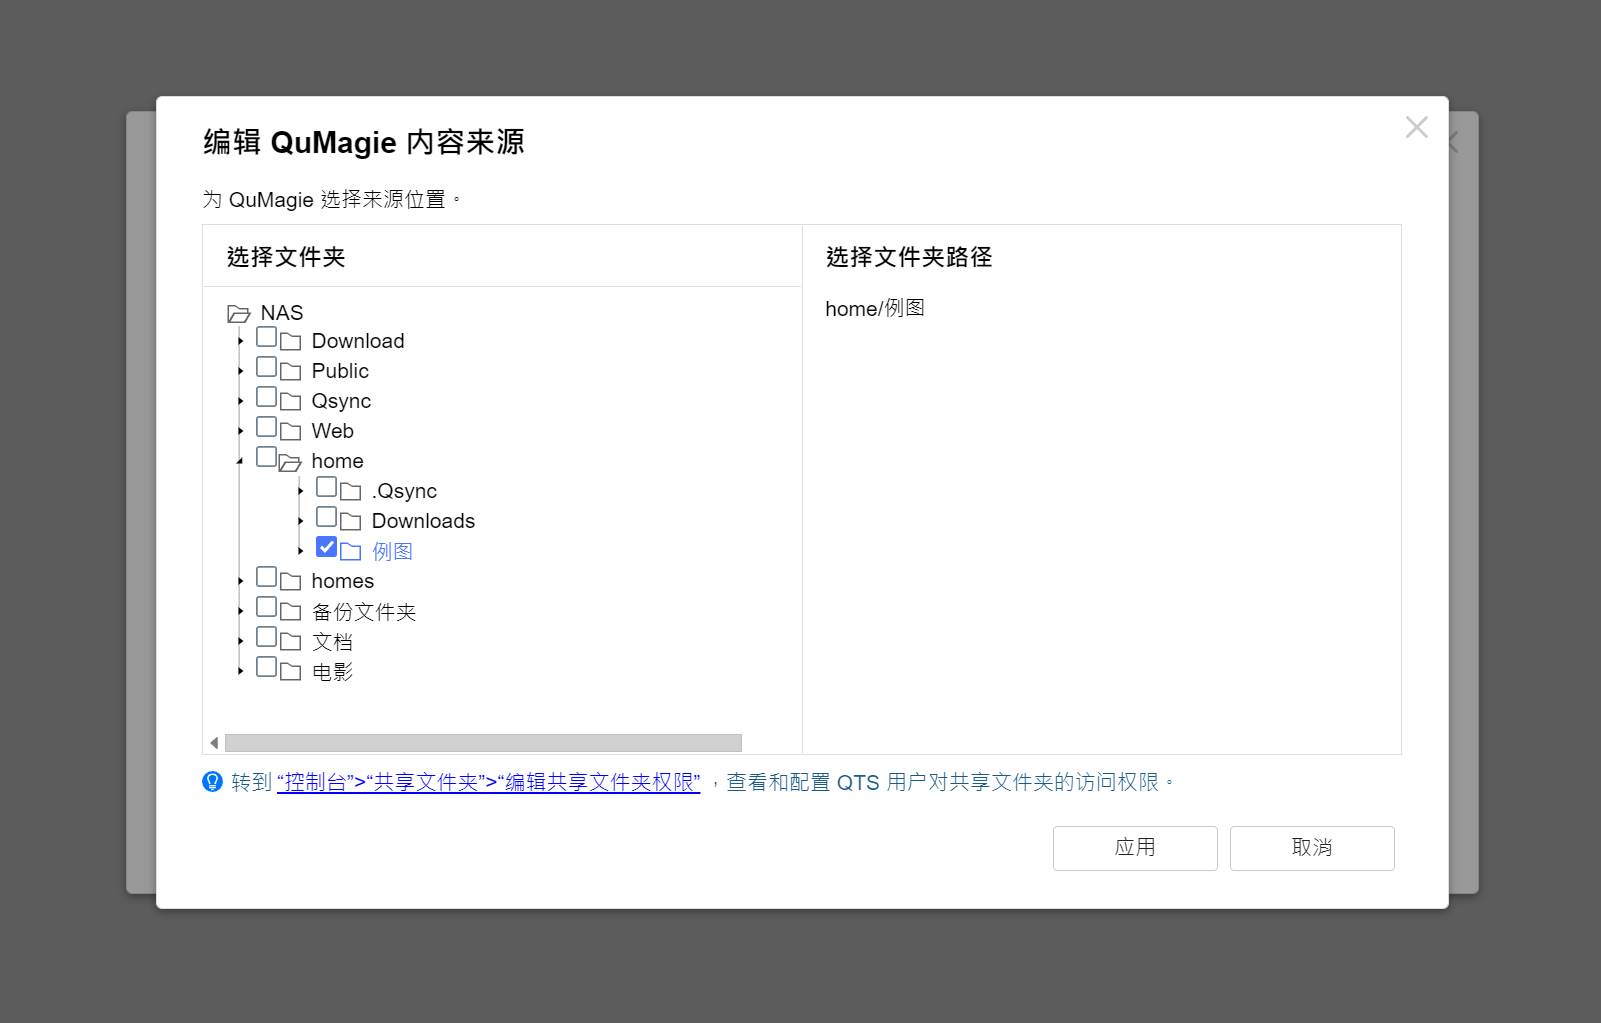Image resolution: width=1601 pixels, height=1023 pixels.
Task: Select the NAS root label
Action: (x=282, y=313)
